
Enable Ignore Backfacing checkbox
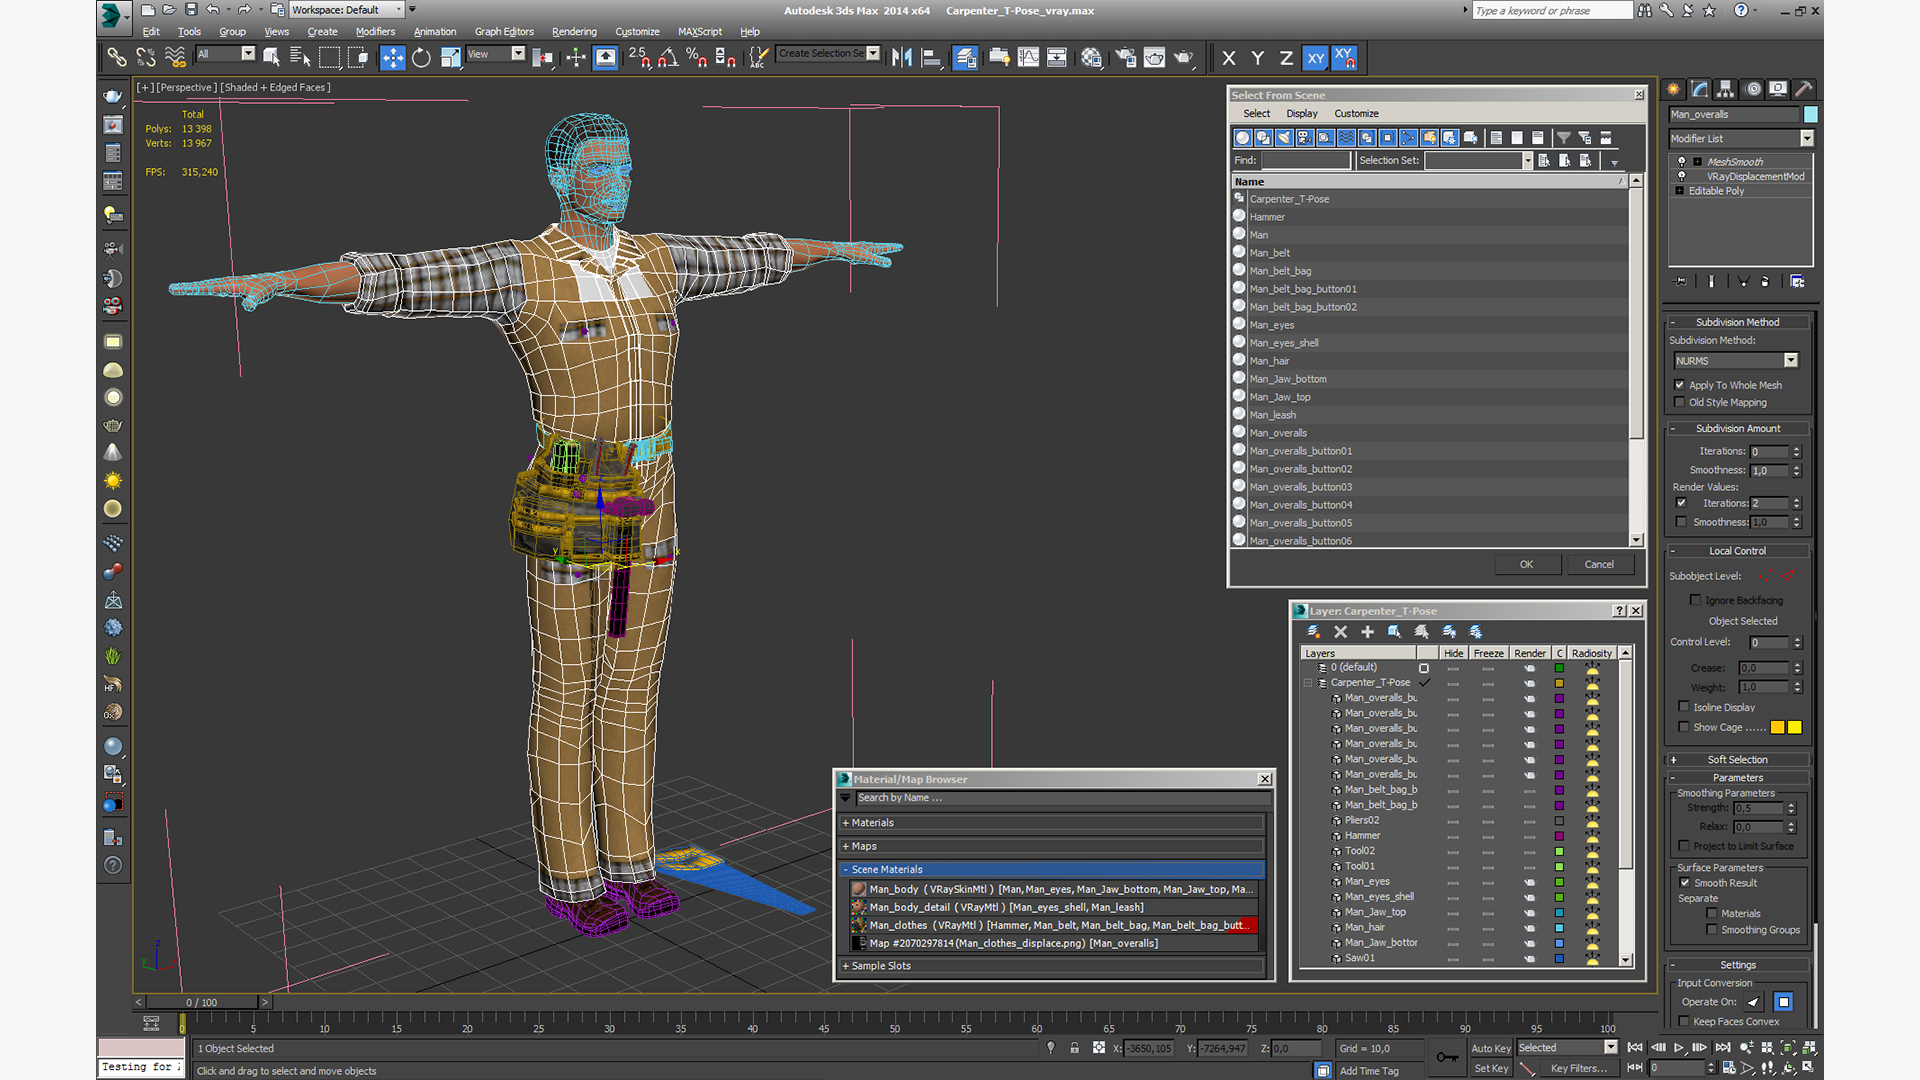coord(1695,600)
